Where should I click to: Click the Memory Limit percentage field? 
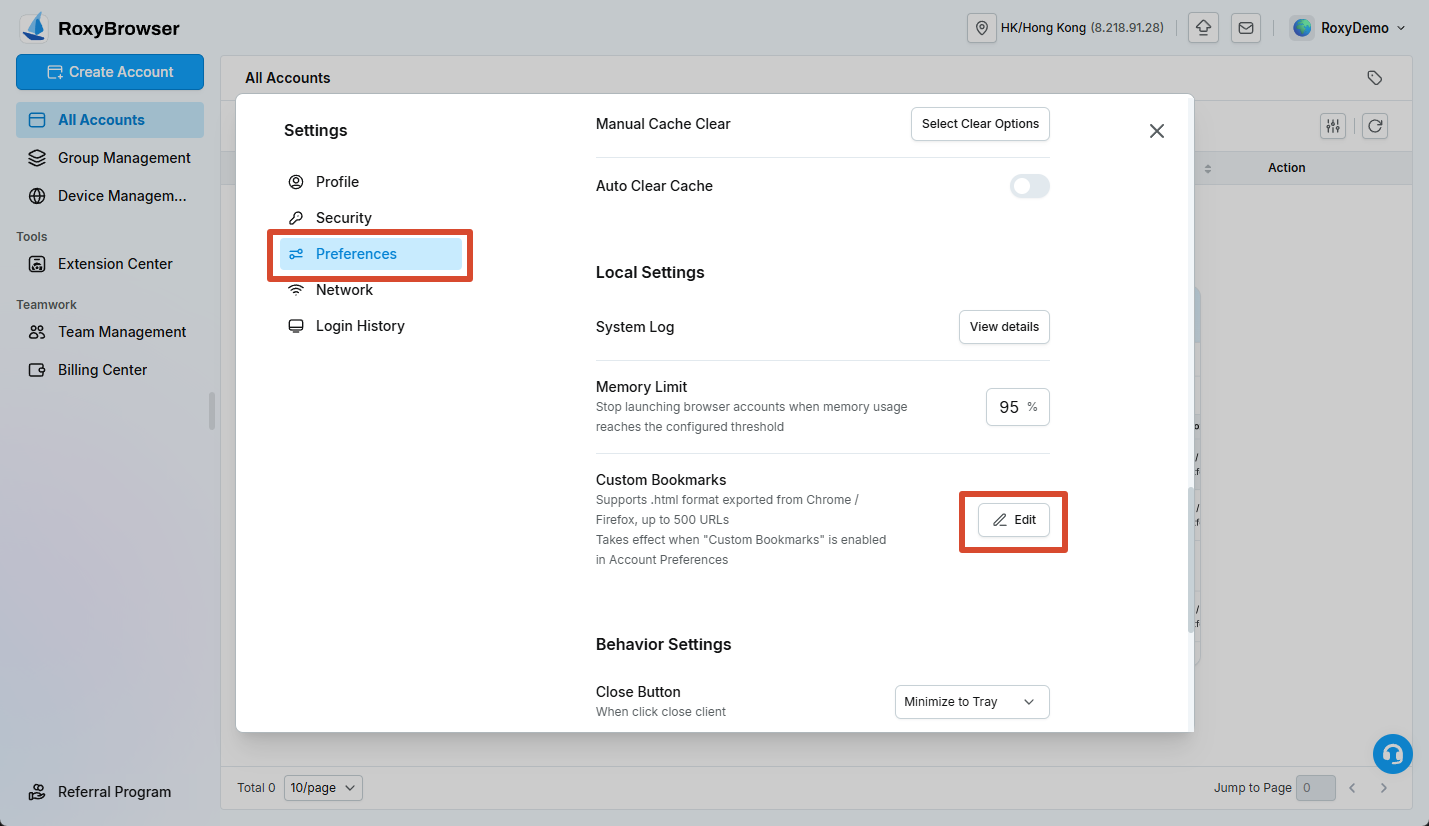1018,407
